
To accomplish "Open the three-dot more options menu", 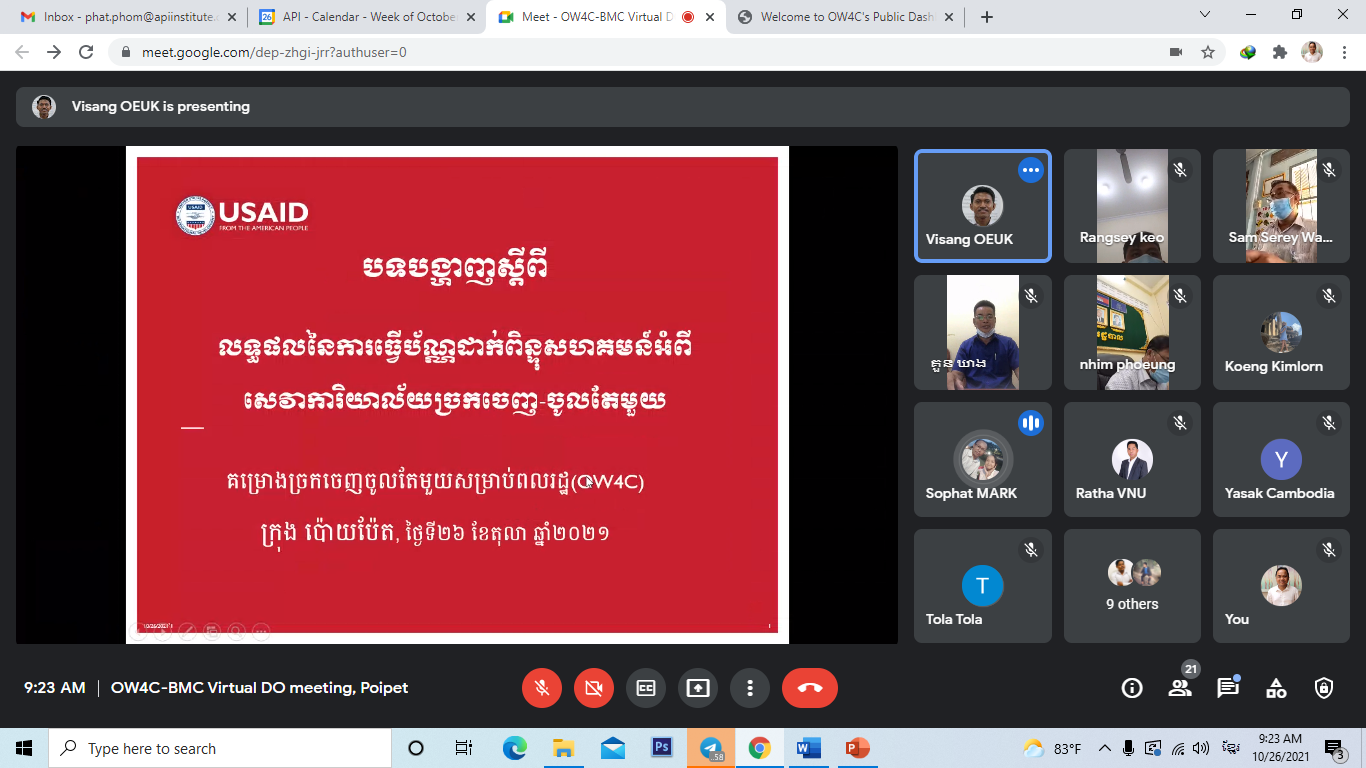I will point(750,688).
